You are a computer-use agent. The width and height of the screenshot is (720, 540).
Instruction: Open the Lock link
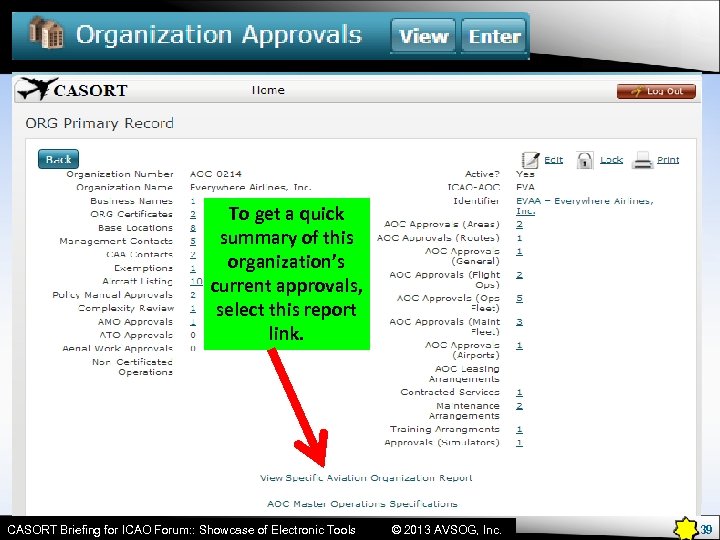612,160
